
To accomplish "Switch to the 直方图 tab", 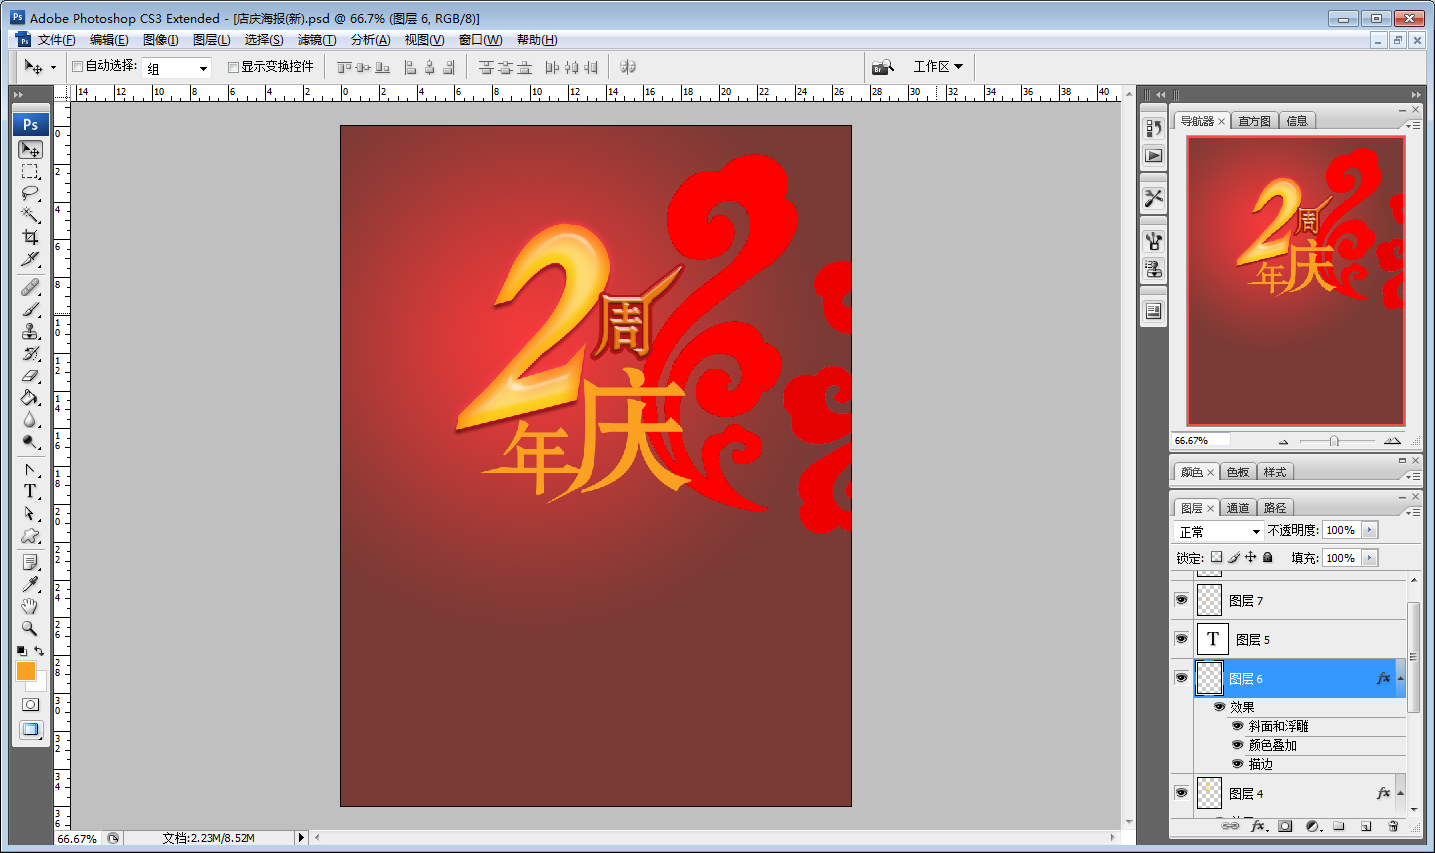I will [x=1254, y=121].
